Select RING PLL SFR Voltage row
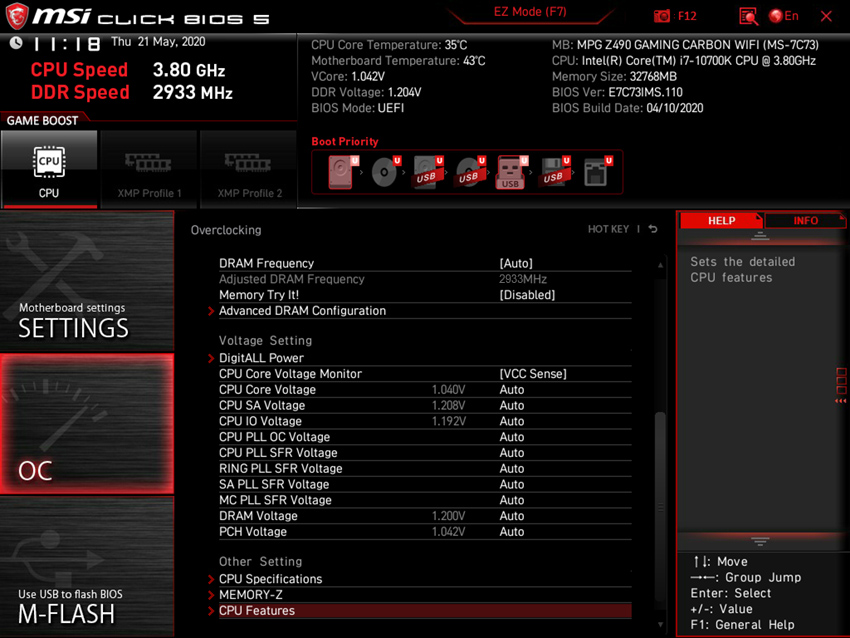Image resolution: width=850 pixels, height=638 pixels. [x=425, y=468]
